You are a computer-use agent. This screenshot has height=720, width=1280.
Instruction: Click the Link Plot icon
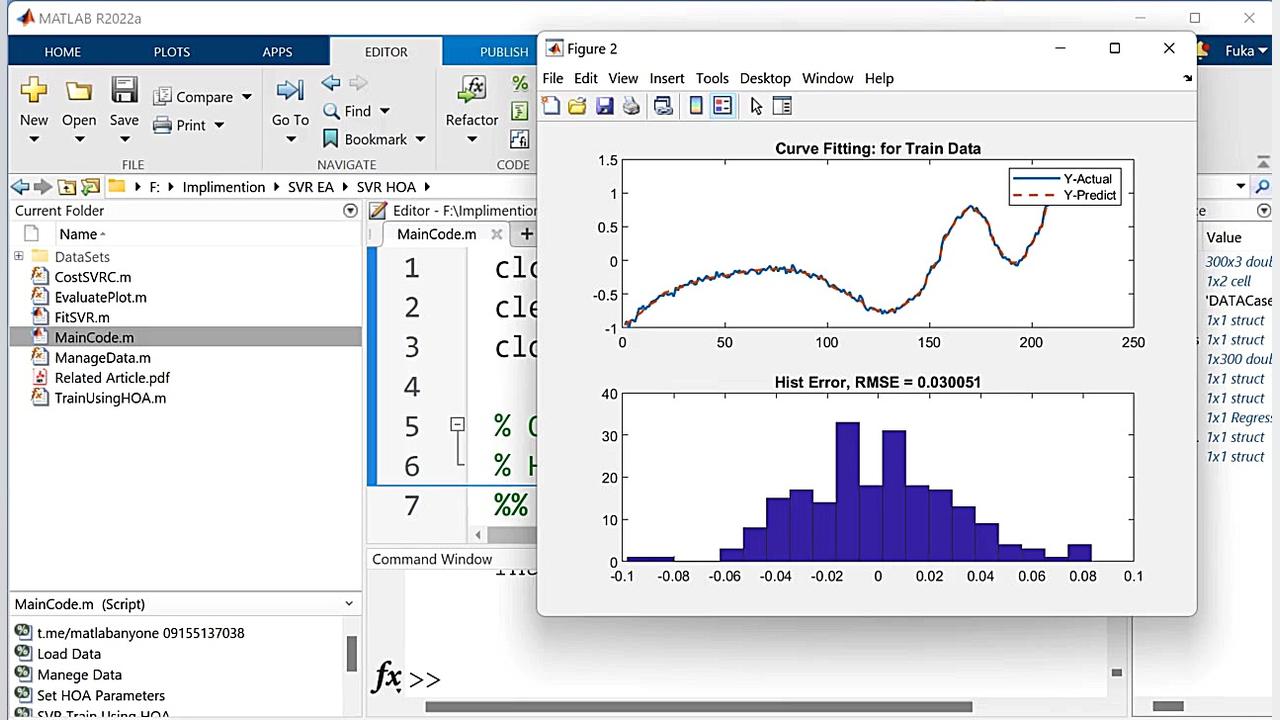tap(662, 106)
